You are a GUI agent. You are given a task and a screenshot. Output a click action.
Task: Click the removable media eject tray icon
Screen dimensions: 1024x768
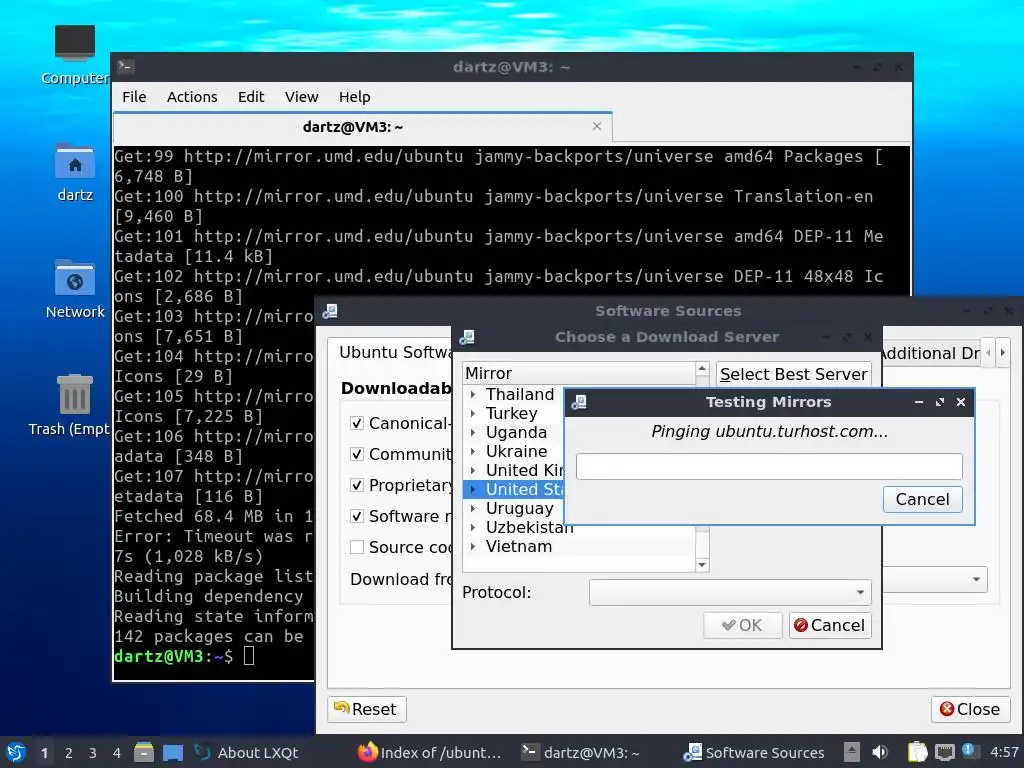(x=852, y=752)
